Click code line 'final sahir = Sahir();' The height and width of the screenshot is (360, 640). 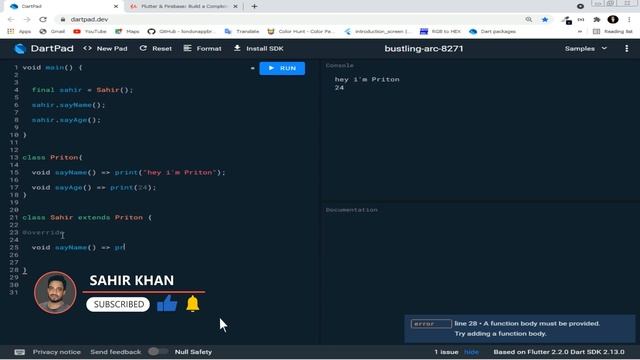coord(82,90)
